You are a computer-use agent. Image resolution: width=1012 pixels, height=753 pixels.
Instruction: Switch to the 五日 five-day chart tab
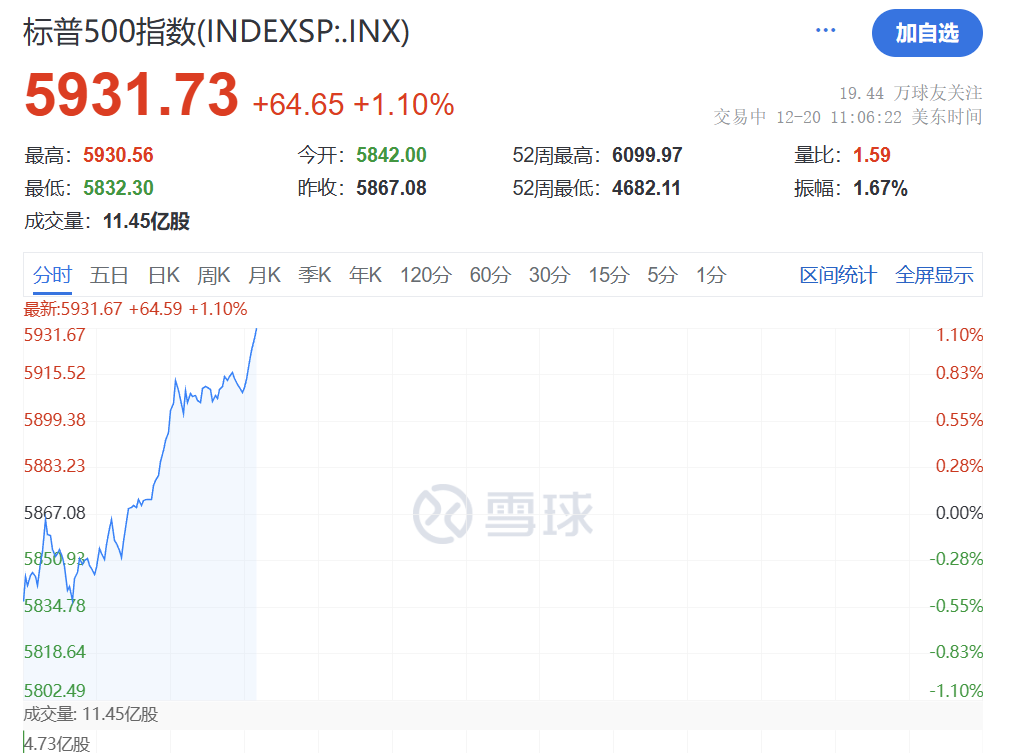pyautogui.click(x=109, y=276)
